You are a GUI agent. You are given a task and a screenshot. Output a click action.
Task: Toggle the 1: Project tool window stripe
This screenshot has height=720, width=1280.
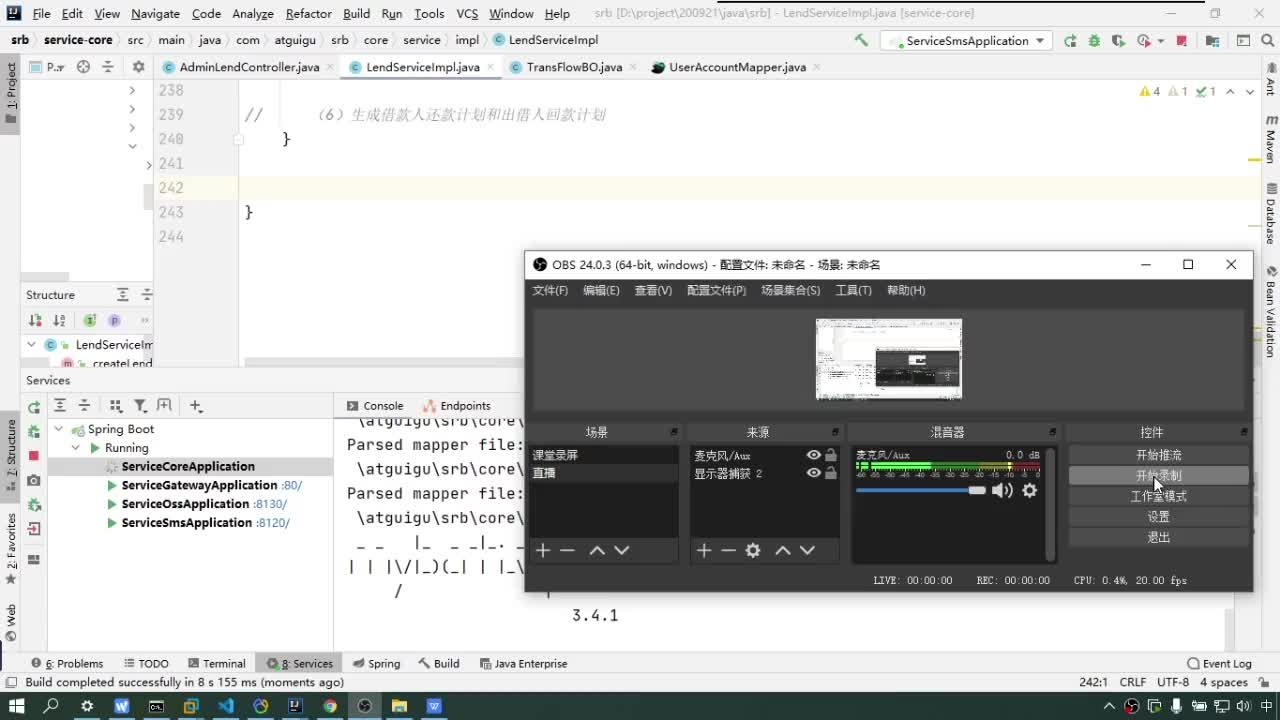click(x=11, y=94)
